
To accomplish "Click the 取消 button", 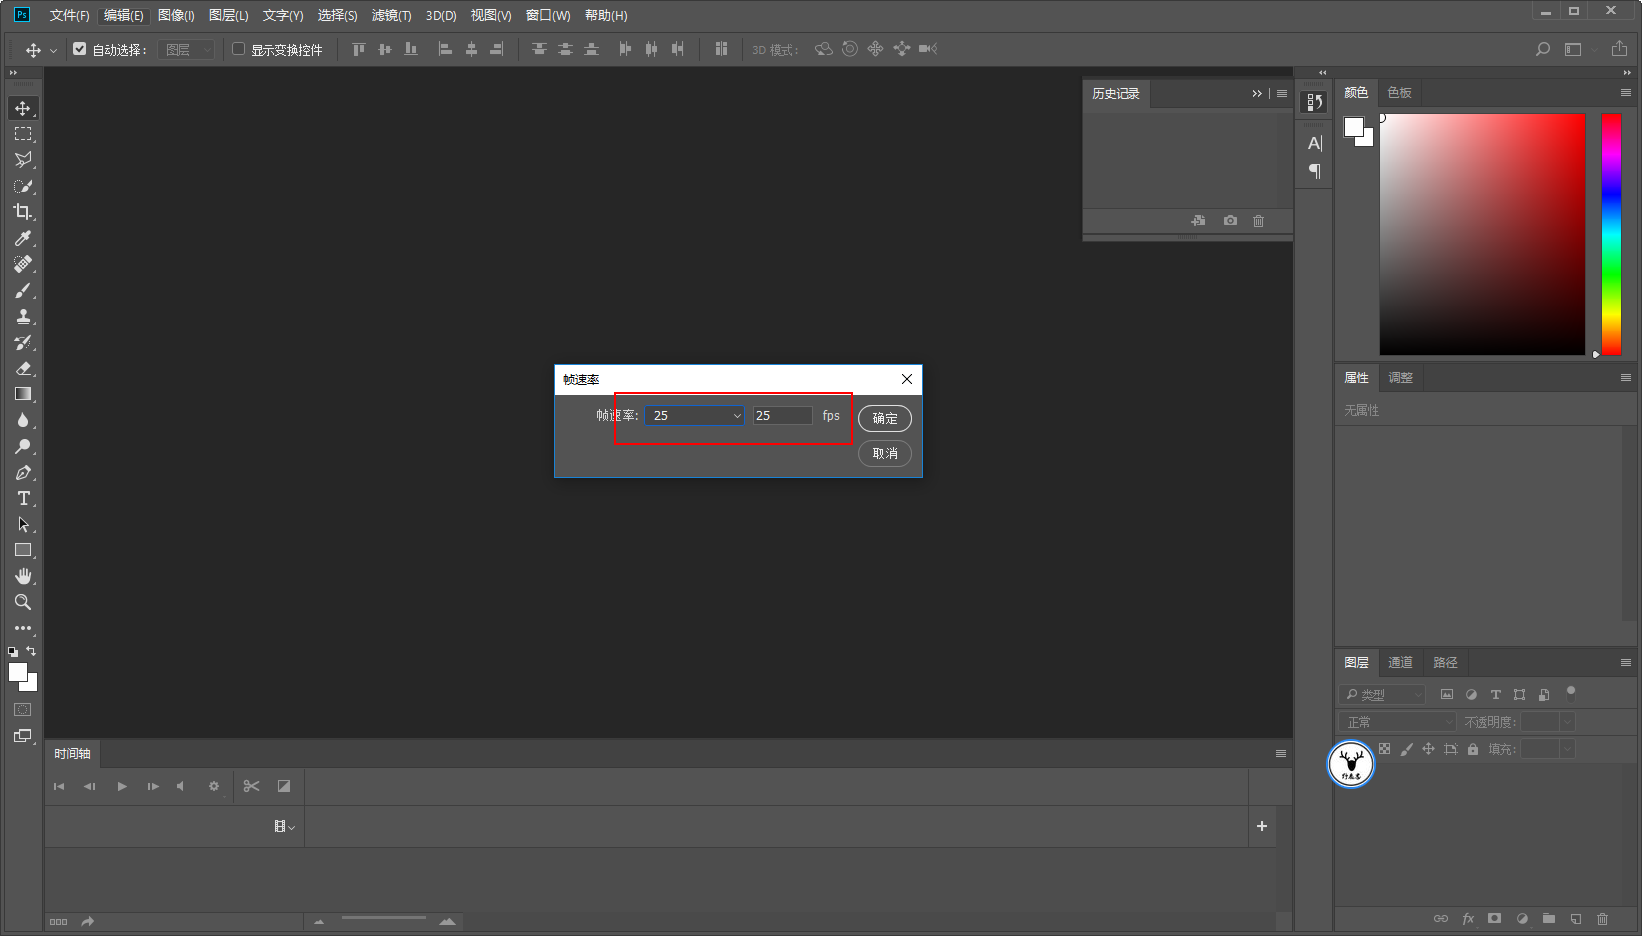I will [x=884, y=454].
